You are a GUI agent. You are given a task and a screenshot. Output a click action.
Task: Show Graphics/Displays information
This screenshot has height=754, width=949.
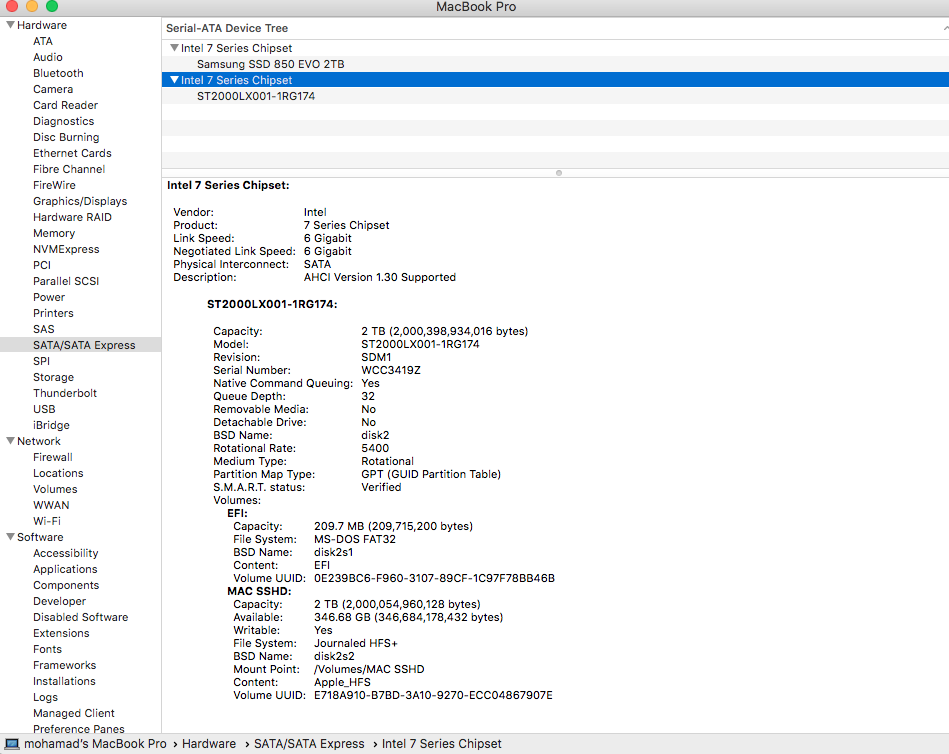coord(80,202)
